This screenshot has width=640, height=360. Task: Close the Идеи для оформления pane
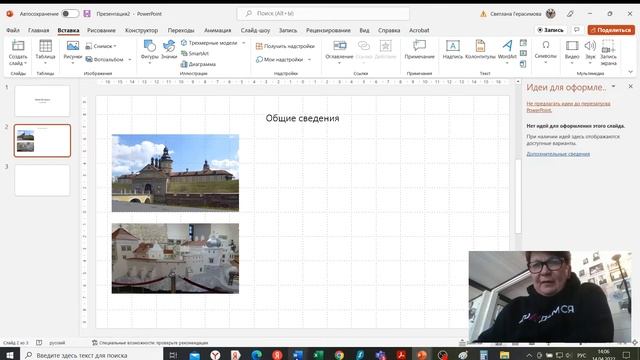[x=630, y=87]
